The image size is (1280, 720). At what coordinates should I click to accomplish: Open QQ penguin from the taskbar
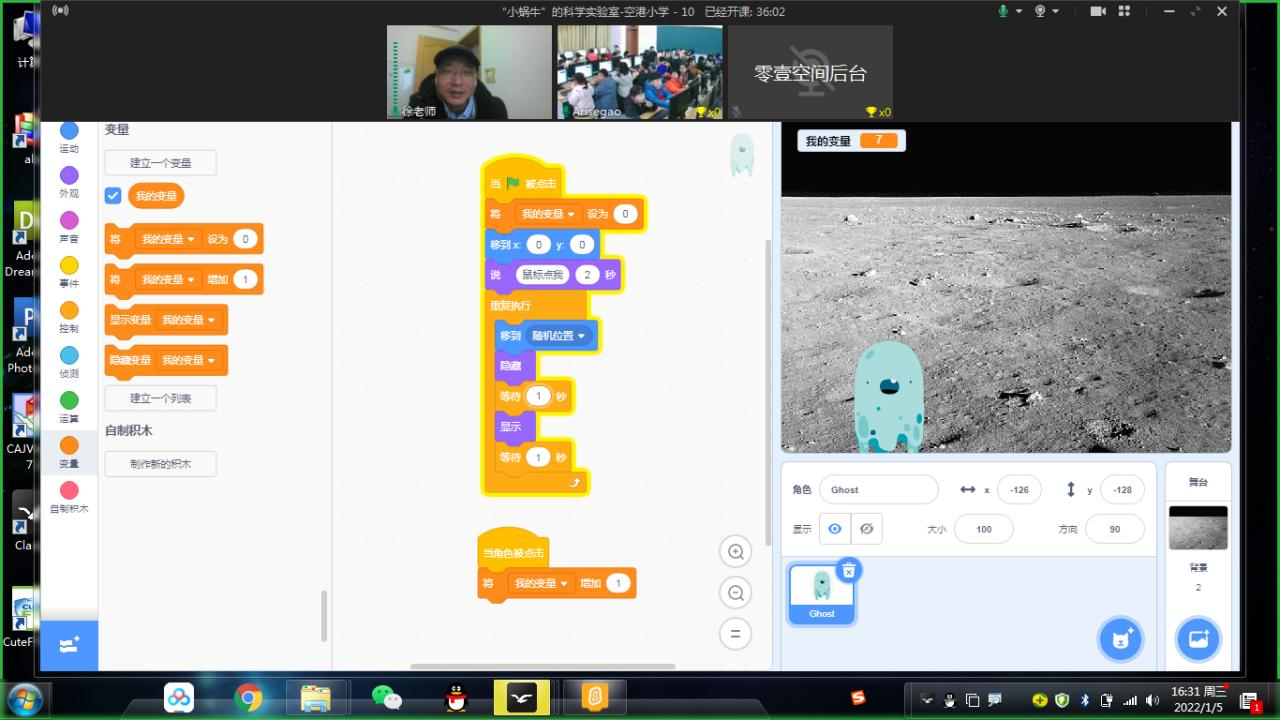[x=456, y=697]
